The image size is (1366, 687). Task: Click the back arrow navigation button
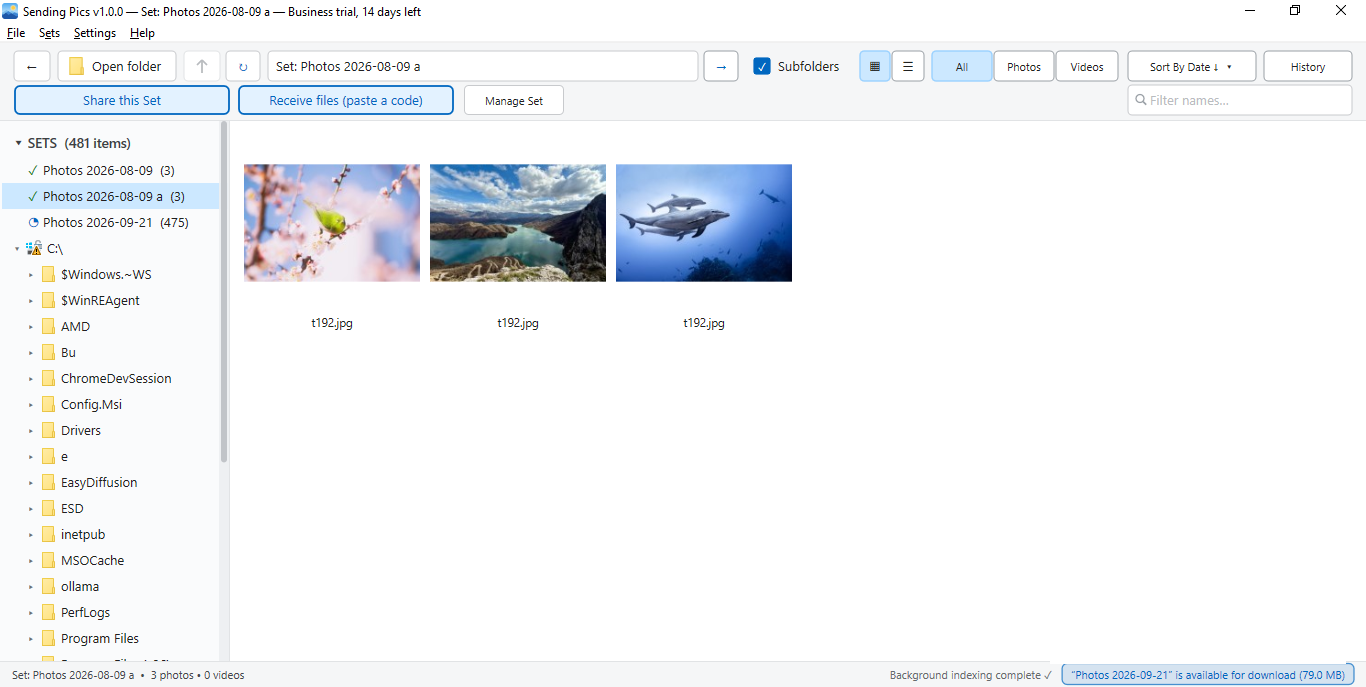click(32, 67)
